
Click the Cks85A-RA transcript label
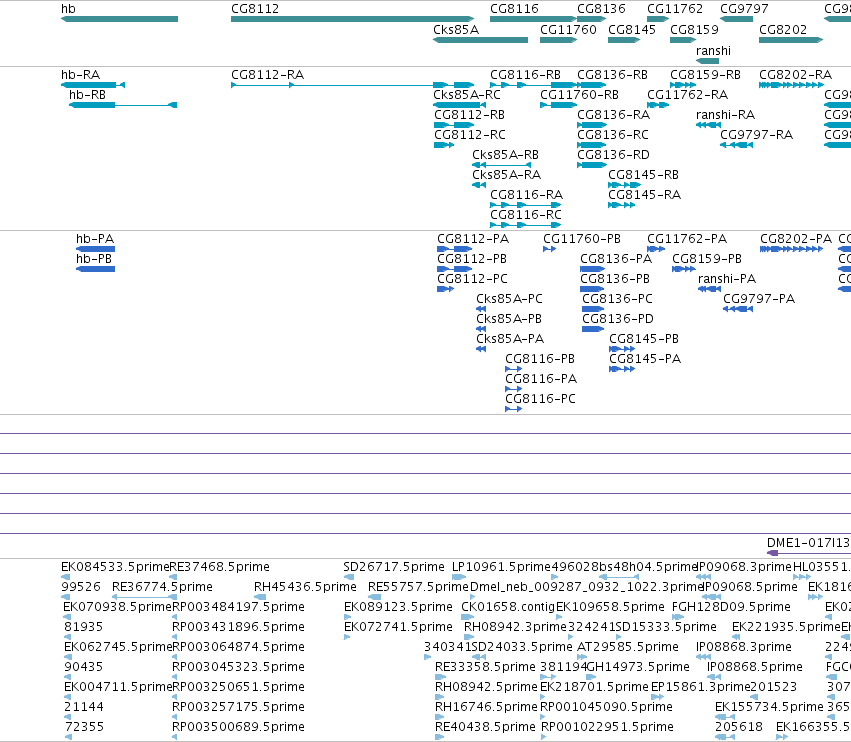click(506, 175)
